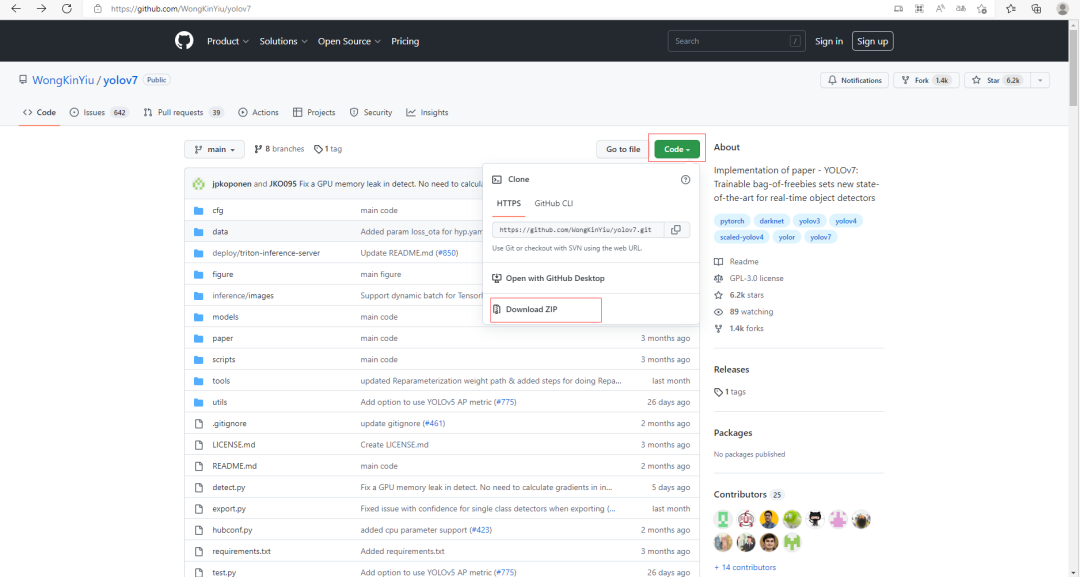
Task: Open the Pricing link
Action: tap(405, 41)
